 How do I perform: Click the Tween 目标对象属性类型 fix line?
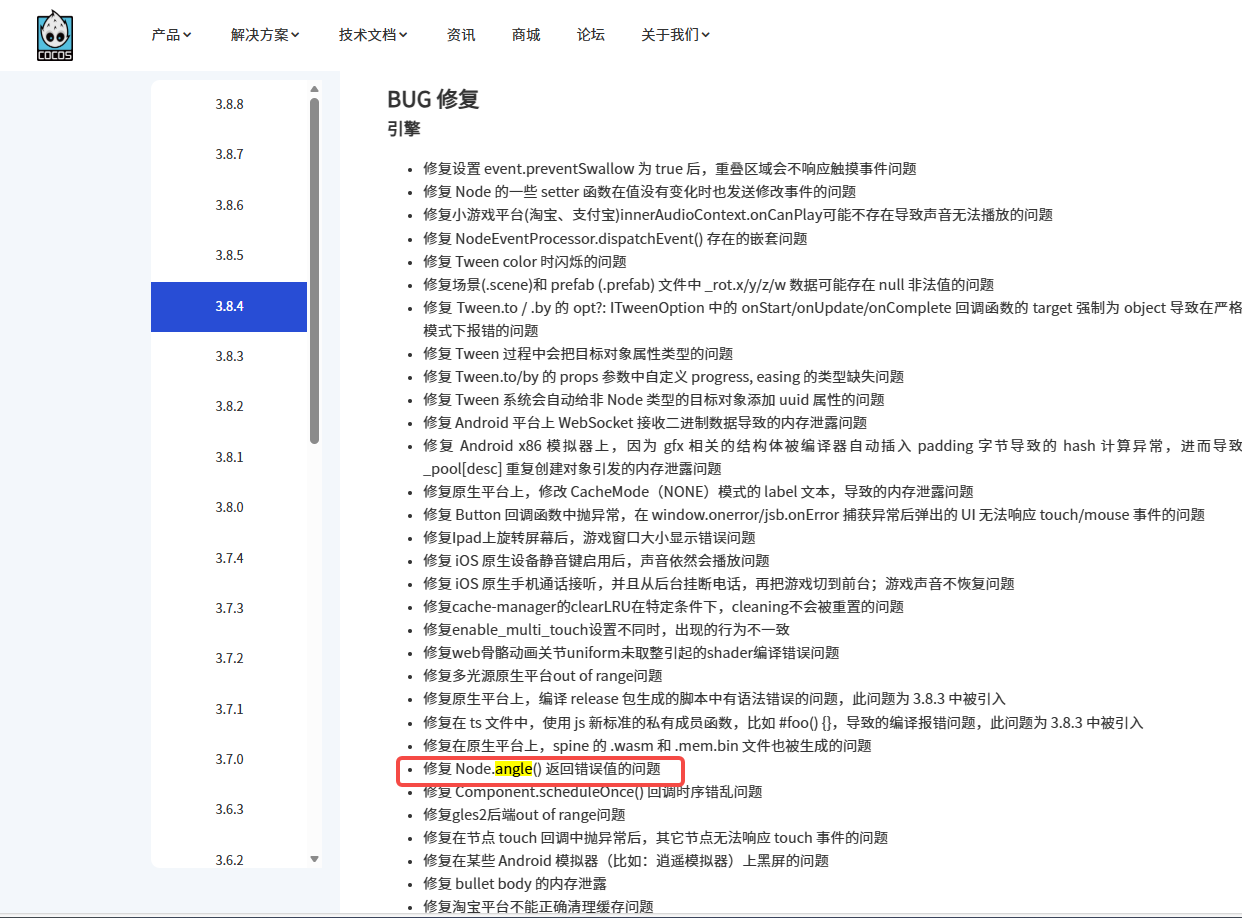(x=578, y=354)
